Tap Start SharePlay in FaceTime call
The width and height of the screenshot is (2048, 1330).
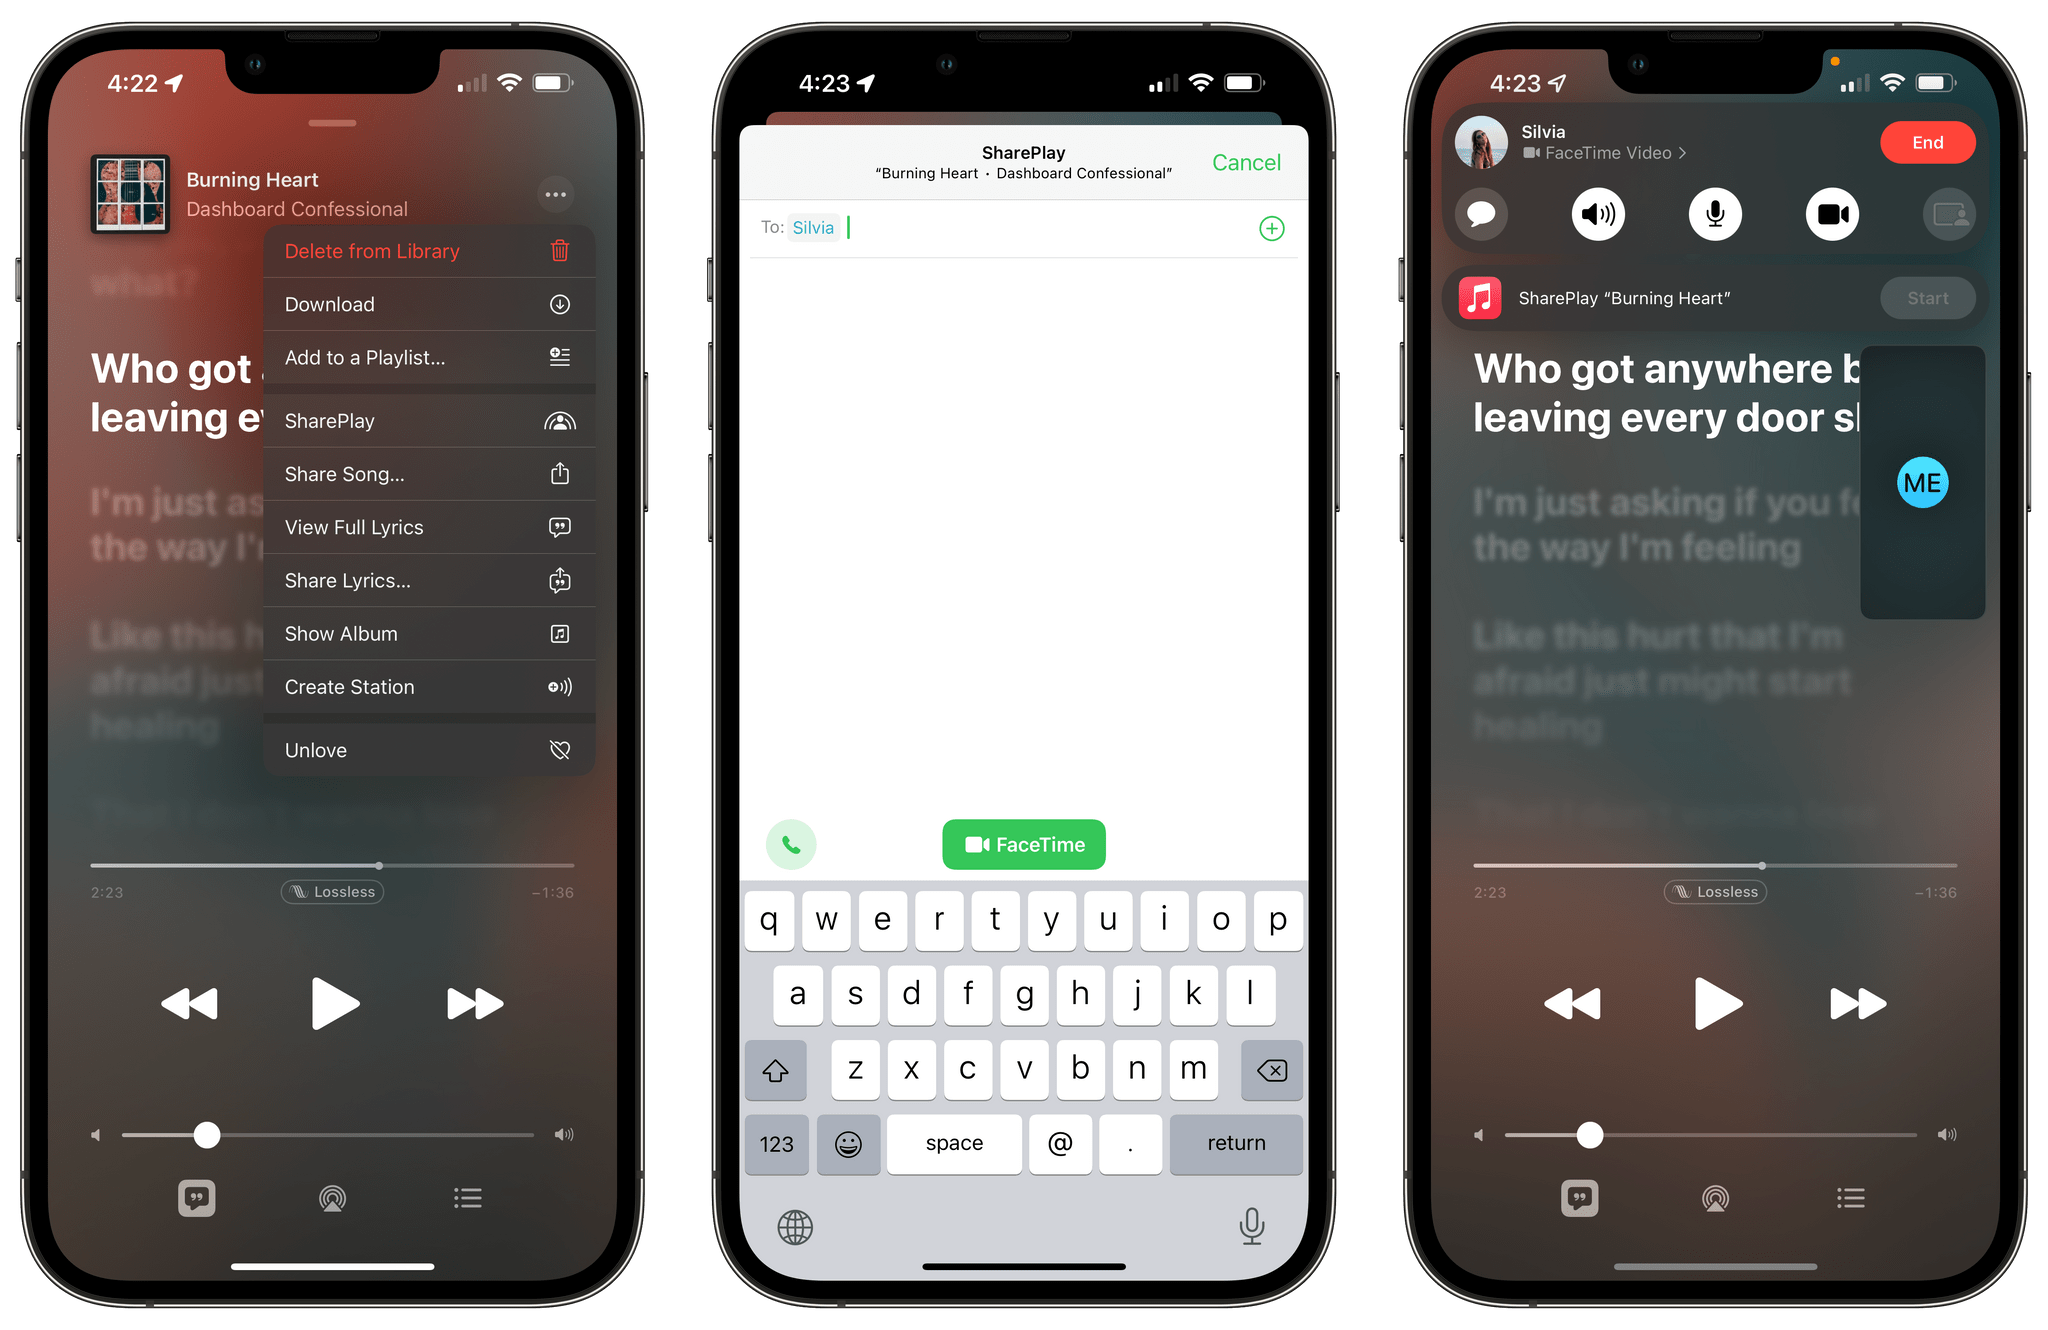coord(1927,297)
